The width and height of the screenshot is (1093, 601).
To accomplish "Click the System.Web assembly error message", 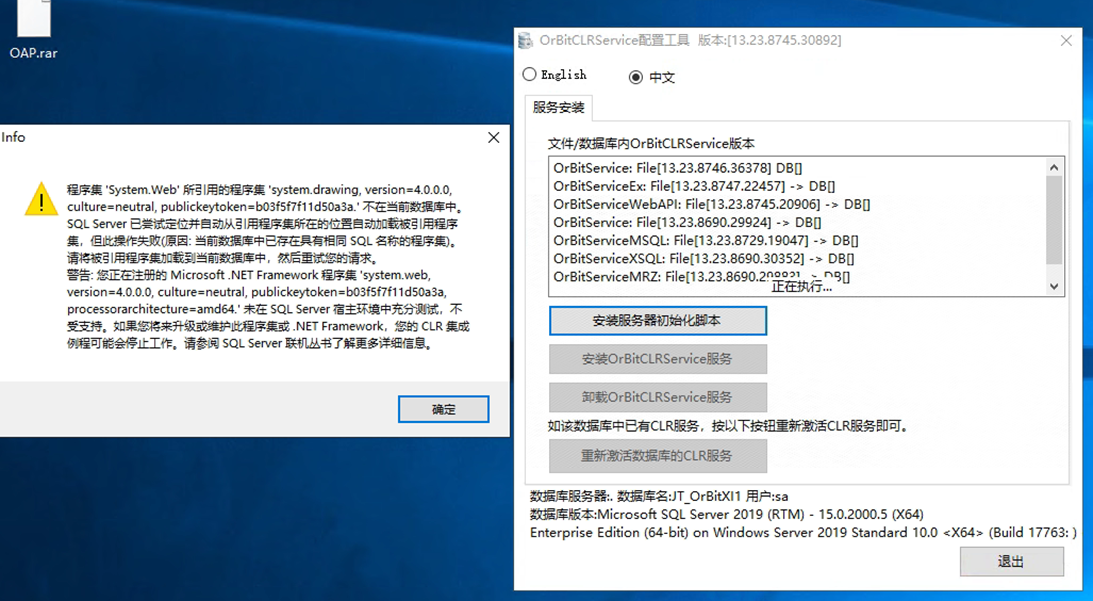I will [x=268, y=266].
